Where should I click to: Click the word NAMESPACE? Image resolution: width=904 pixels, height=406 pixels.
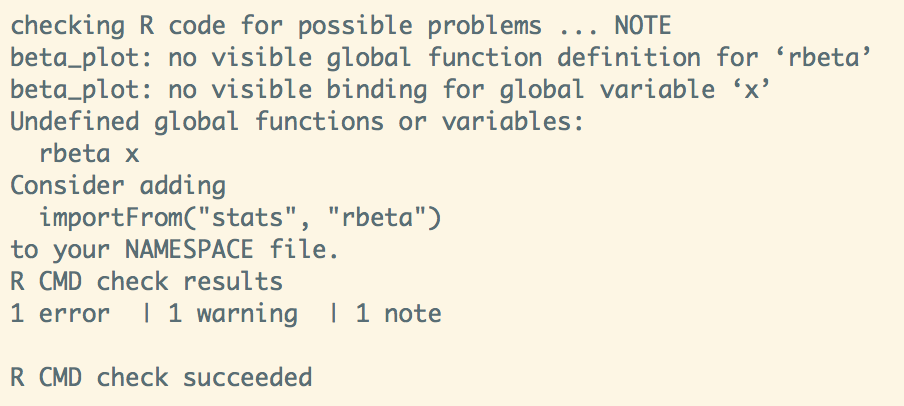(190, 250)
